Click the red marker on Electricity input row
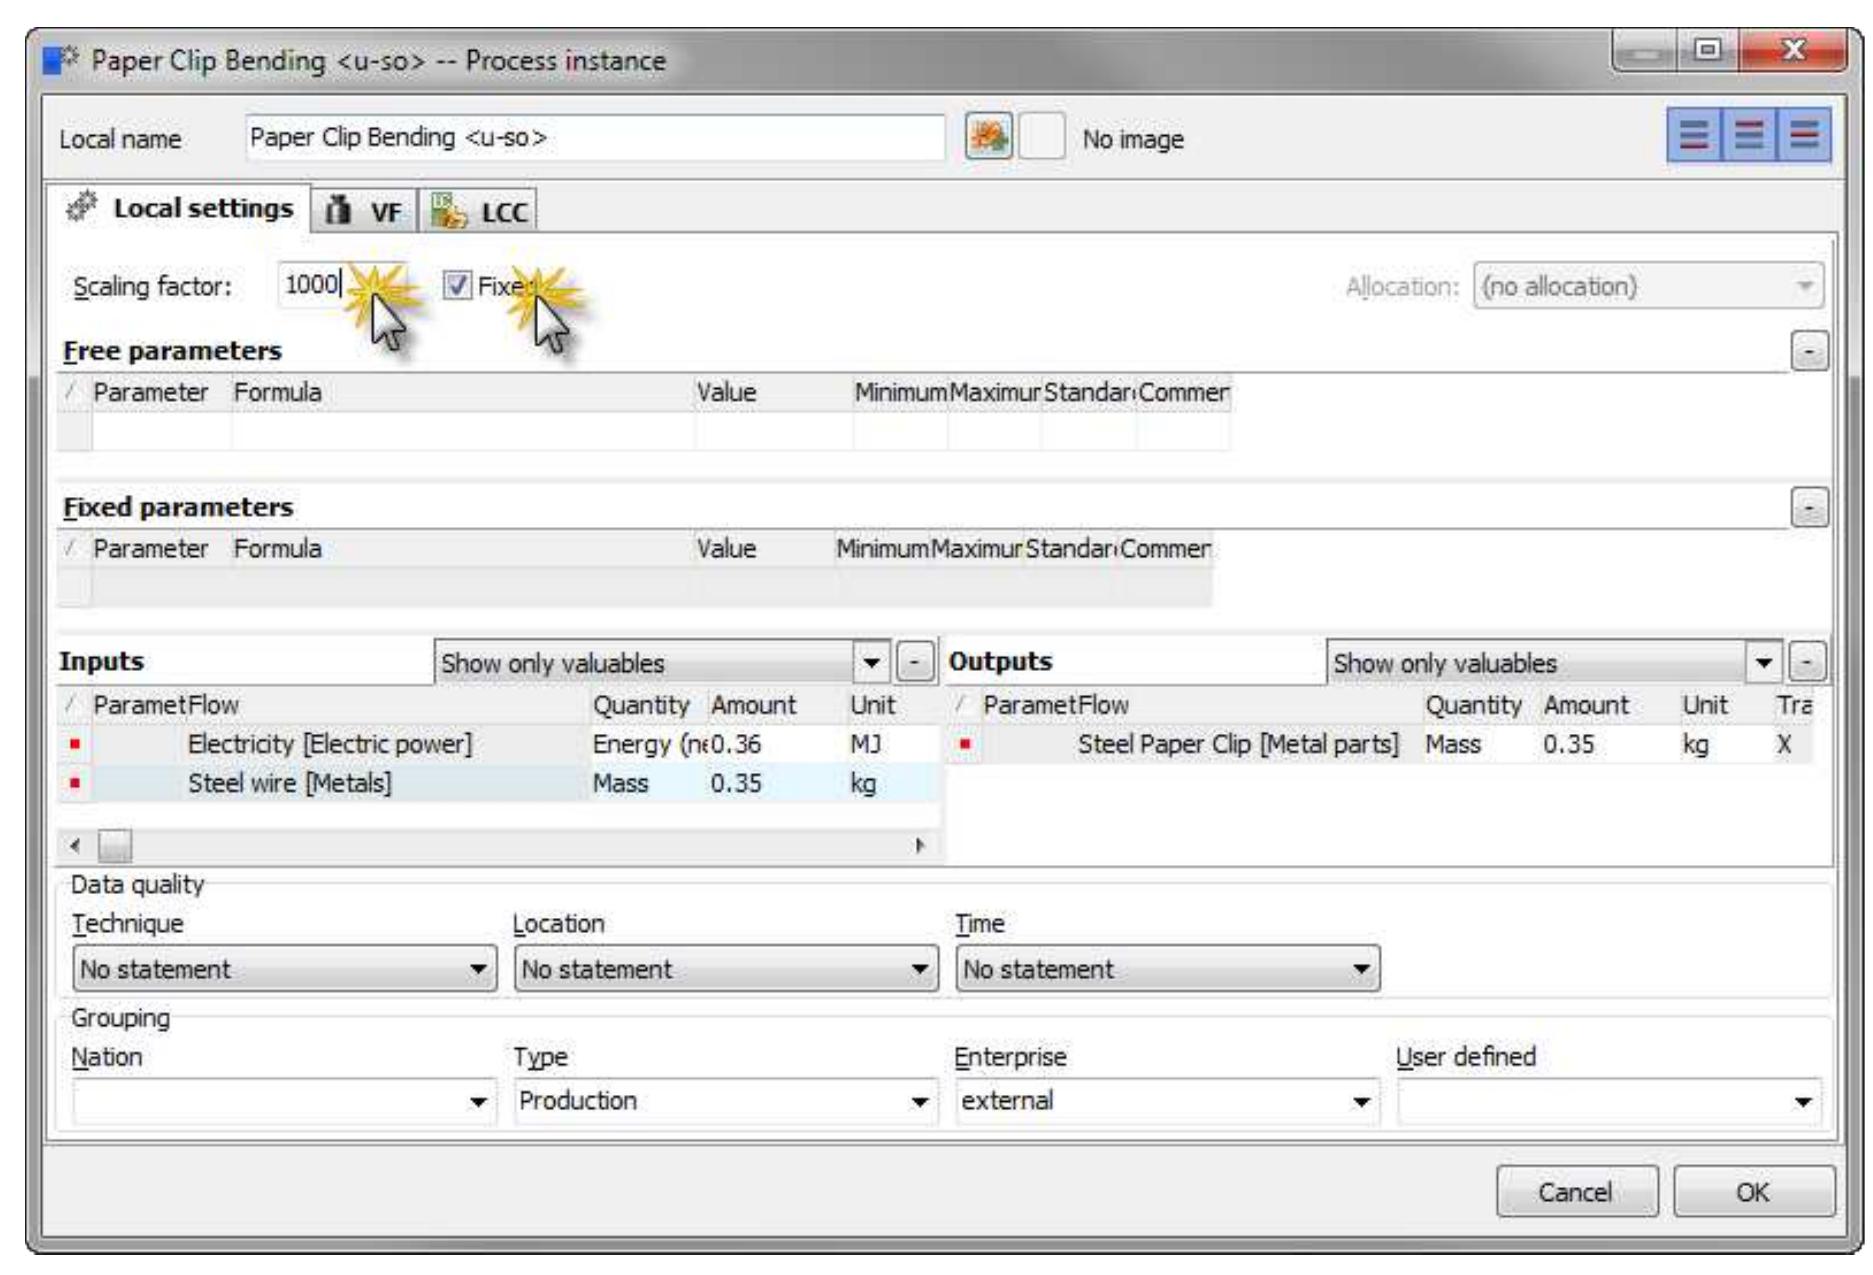Image resolution: width=1873 pixels, height=1275 pixels. pyautogui.click(x=73, y=745)
